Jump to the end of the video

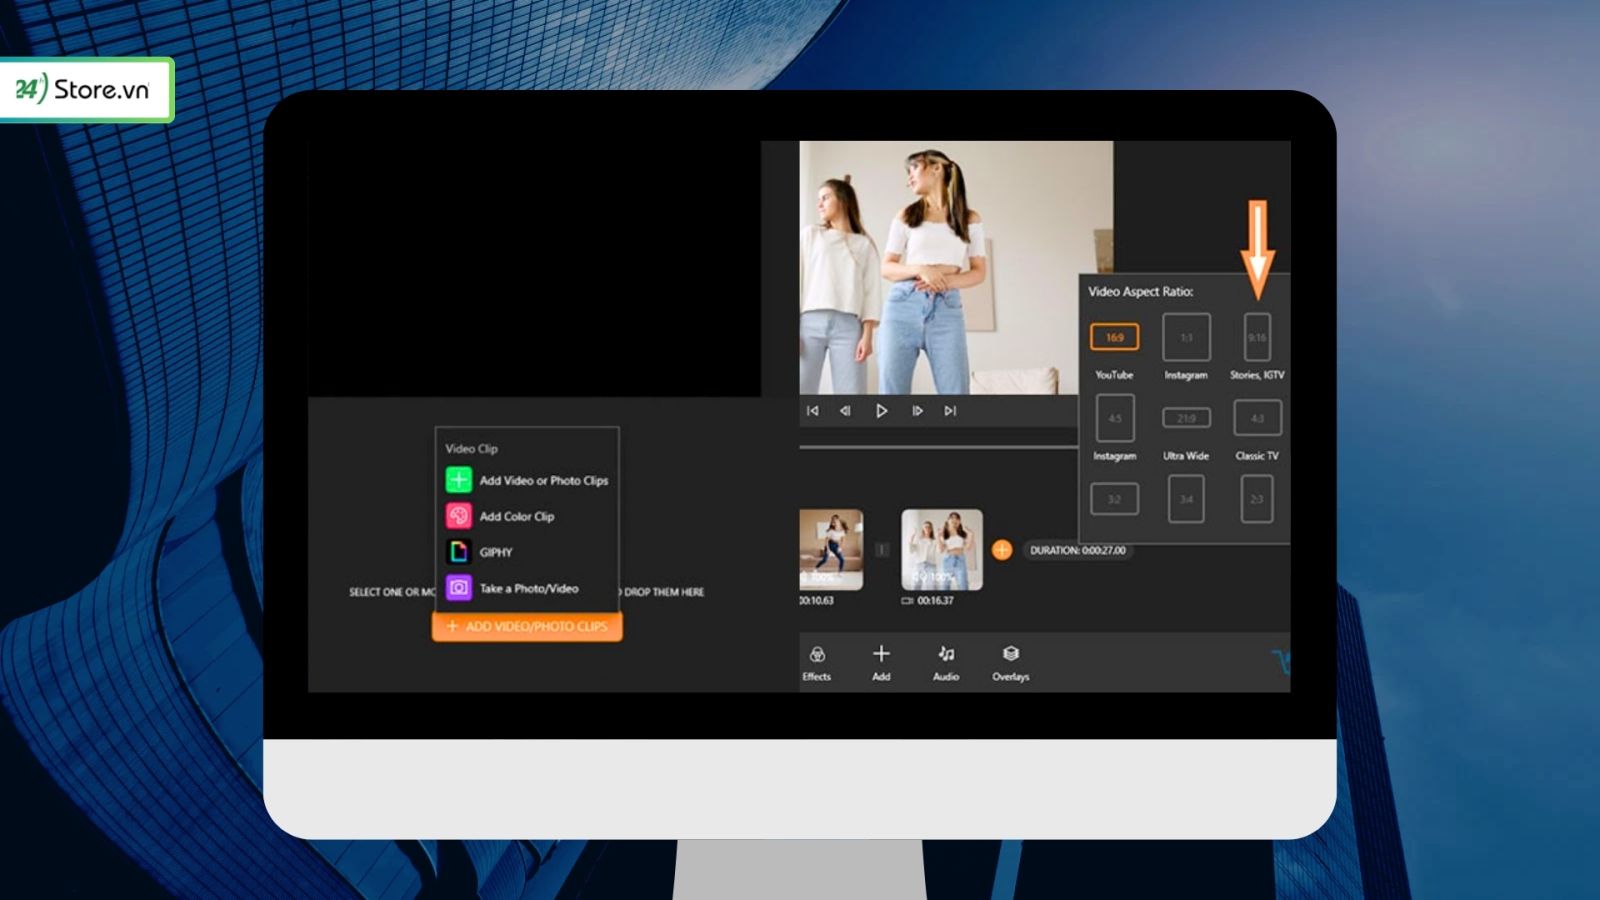click(x=950, y=411)
